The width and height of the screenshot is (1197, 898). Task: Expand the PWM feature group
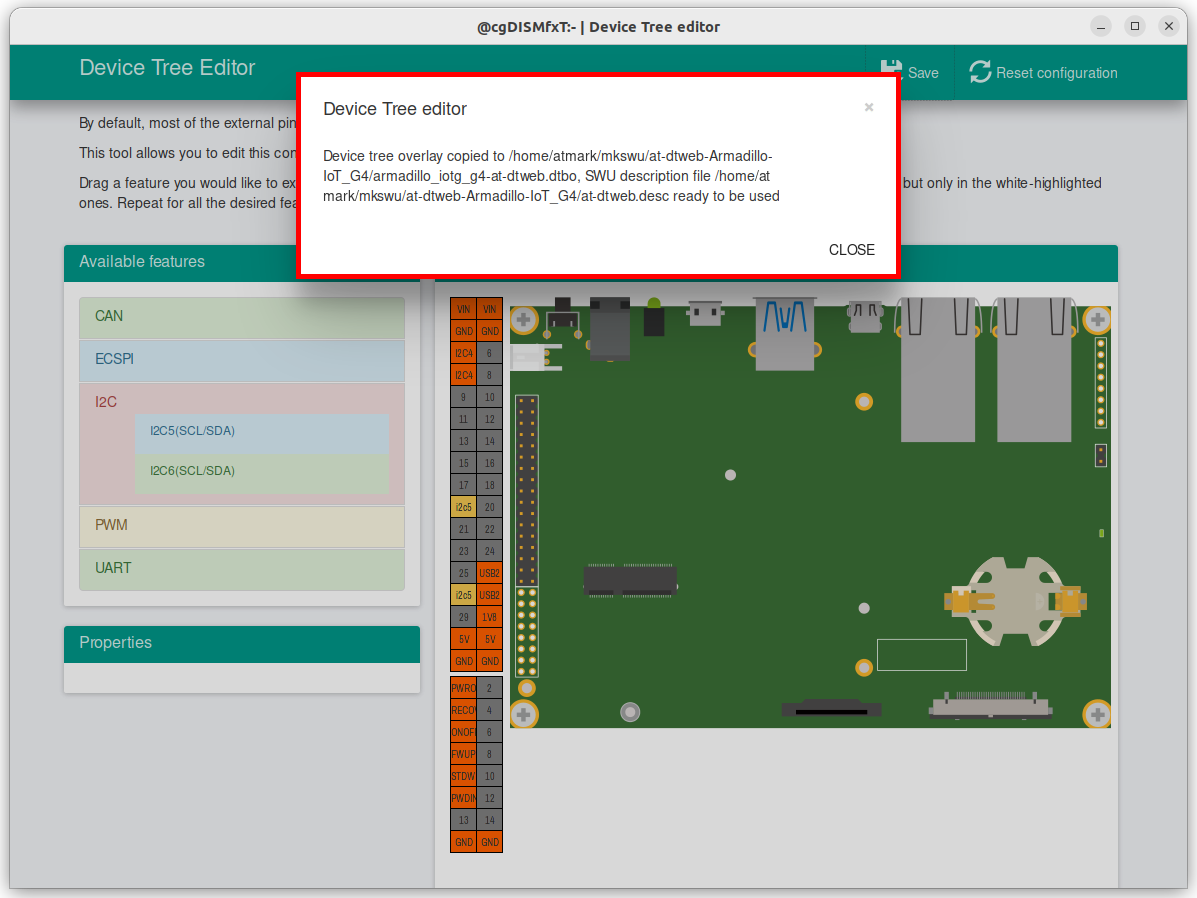[x=241, y=526]
